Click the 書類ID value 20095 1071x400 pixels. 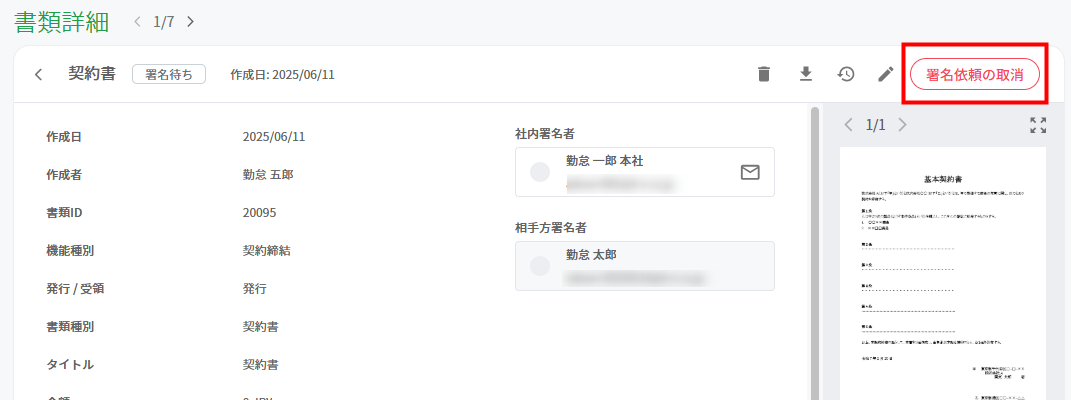click(260, 212)
